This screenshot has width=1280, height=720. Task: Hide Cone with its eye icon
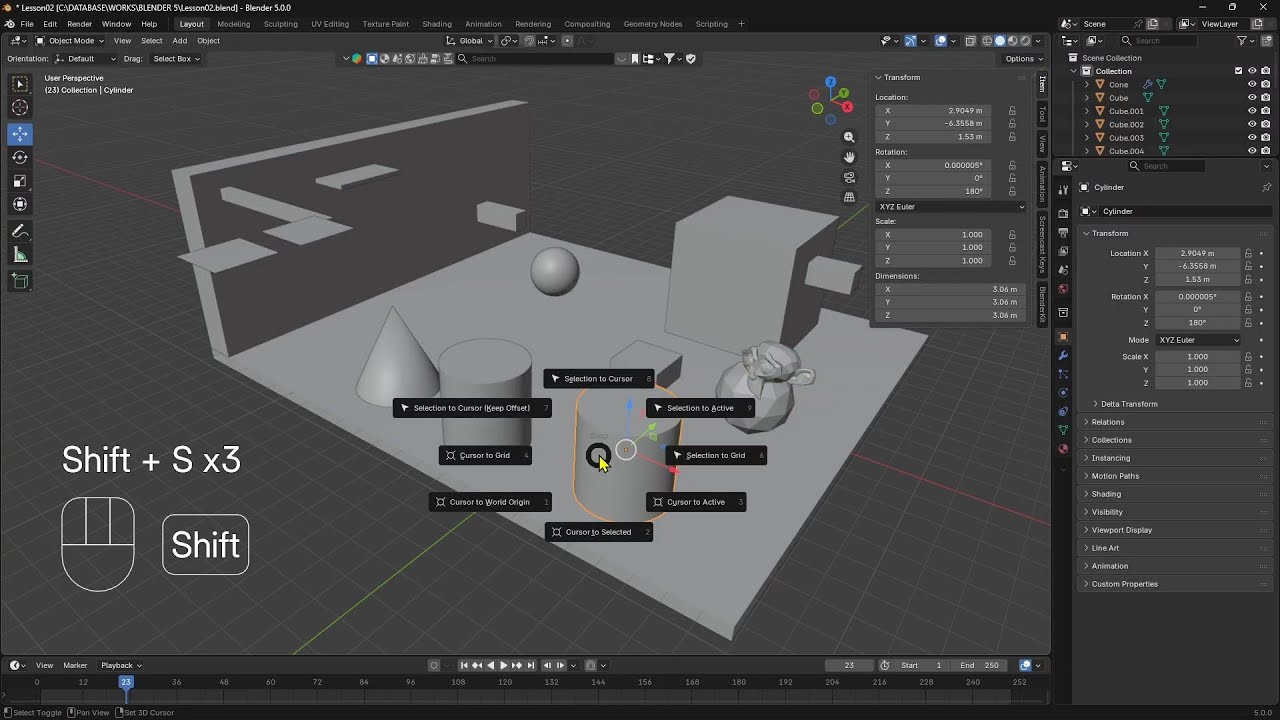tap(1252, 85)
